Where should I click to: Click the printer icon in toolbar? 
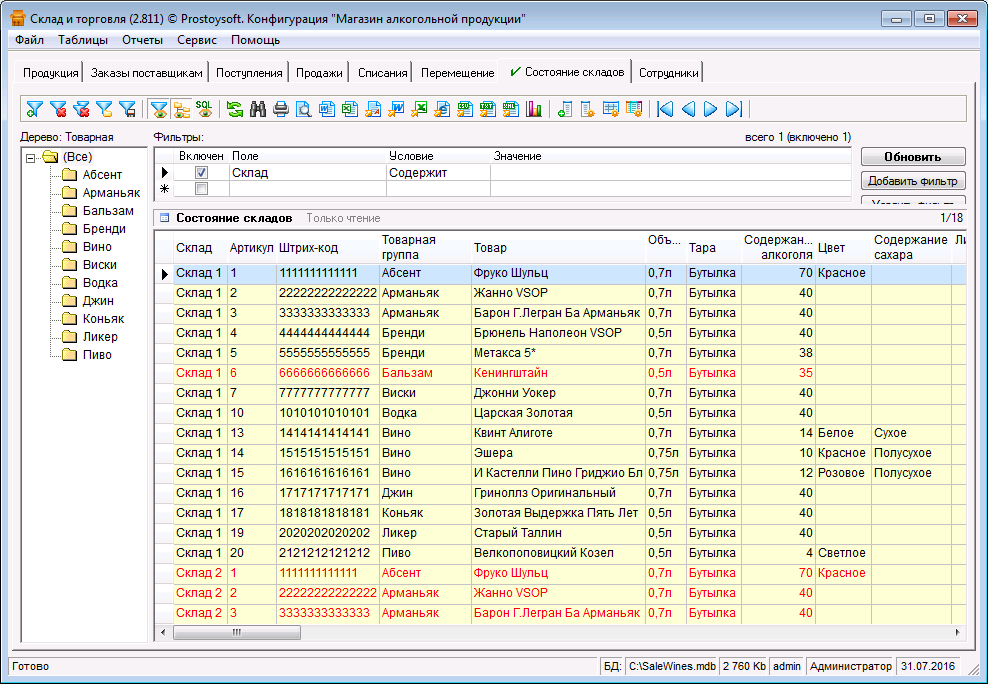point(281,109)
